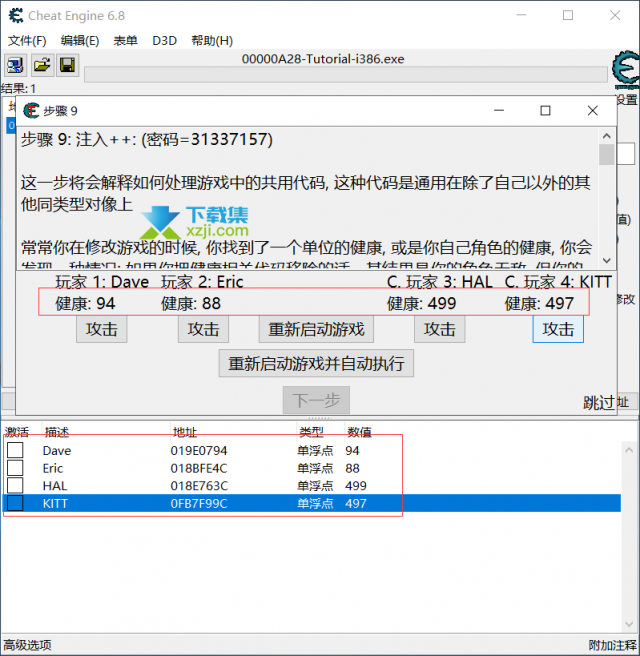Click address 018BFE4C
The image size is (640, 656).
point(199,468)
